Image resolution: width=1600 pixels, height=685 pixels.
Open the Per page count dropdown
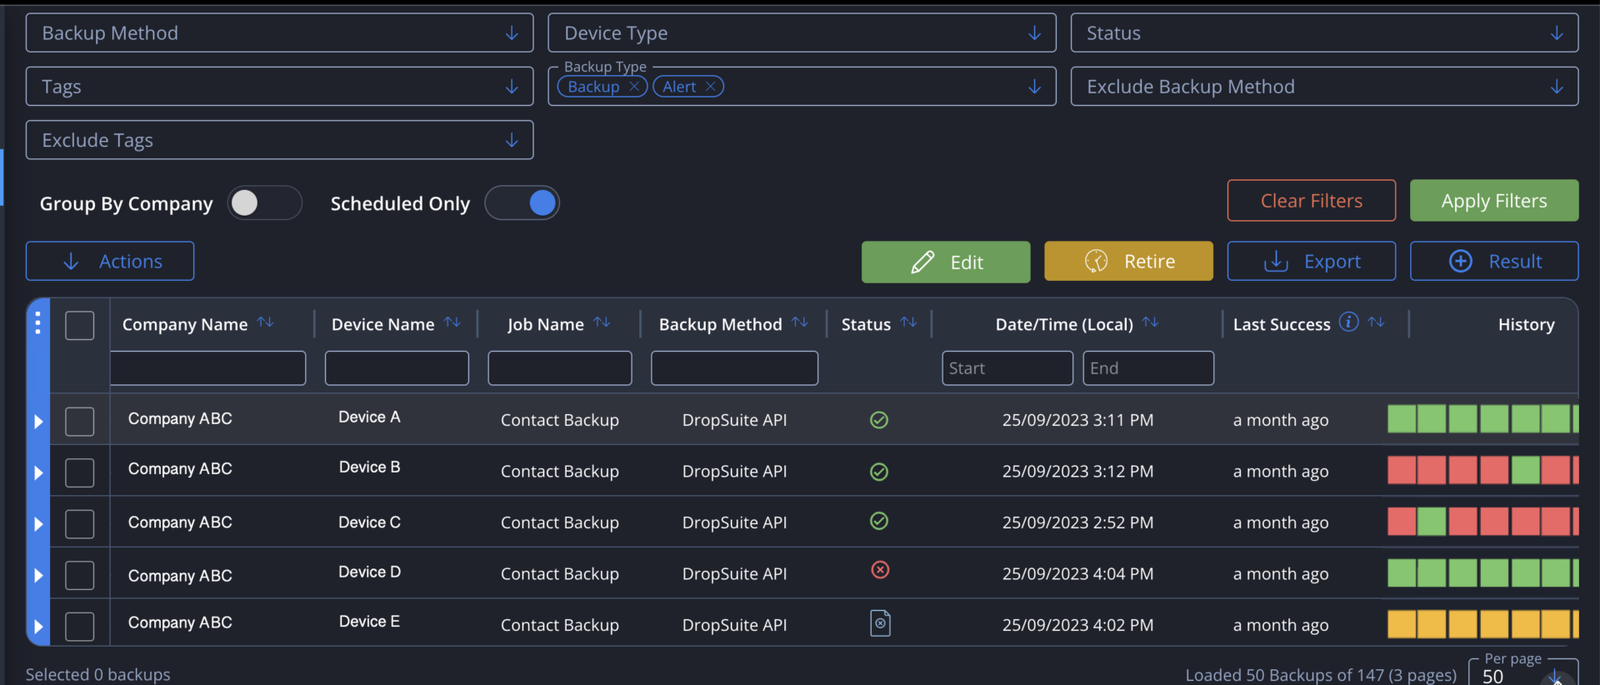(x=1523, y=673)
